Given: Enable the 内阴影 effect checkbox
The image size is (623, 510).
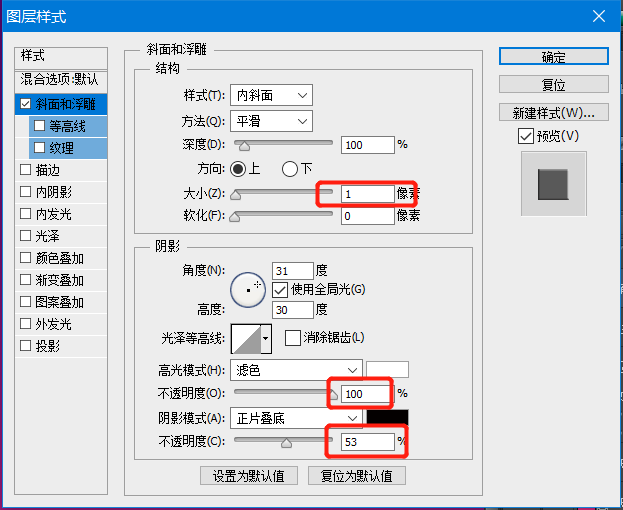Looking at the screenshot, I should (25, 192).
